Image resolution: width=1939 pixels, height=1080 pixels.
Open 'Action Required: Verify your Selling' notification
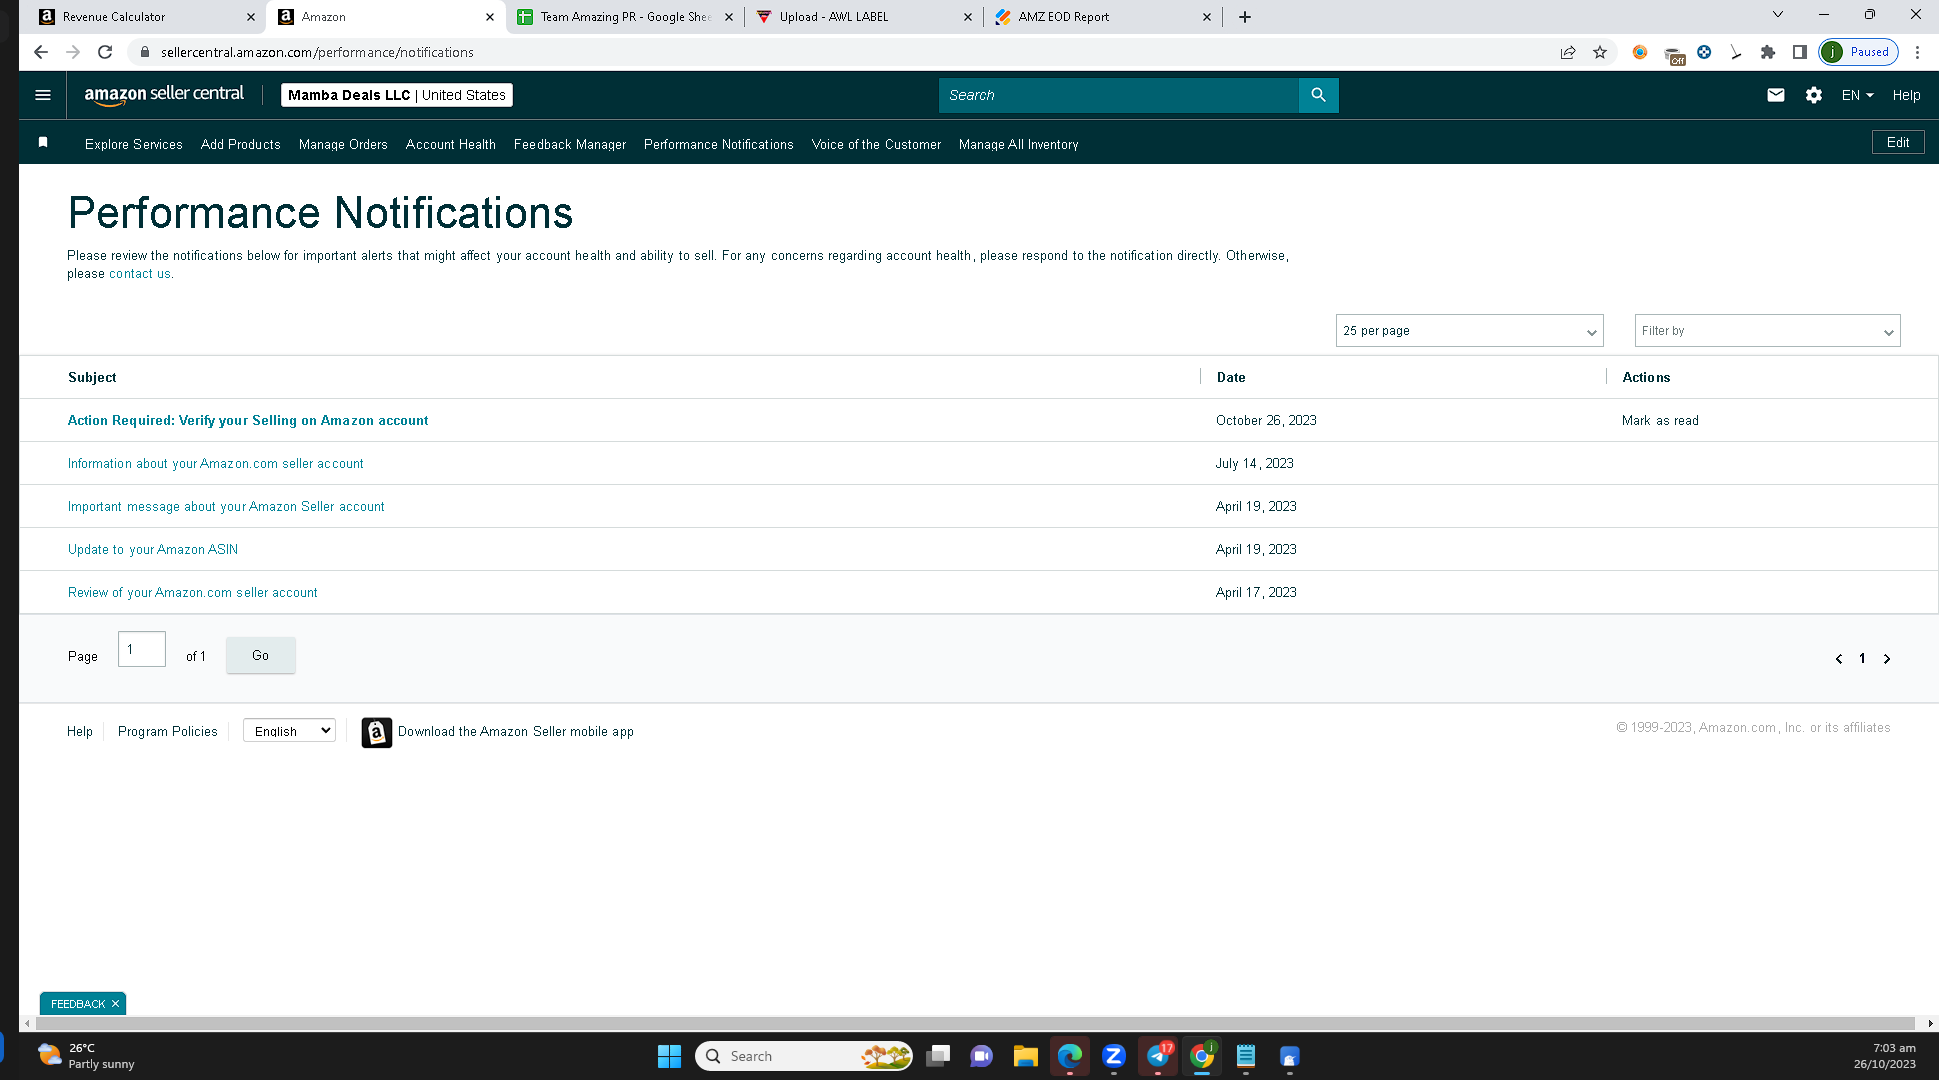pyautogui.click(x=248, y=420)
